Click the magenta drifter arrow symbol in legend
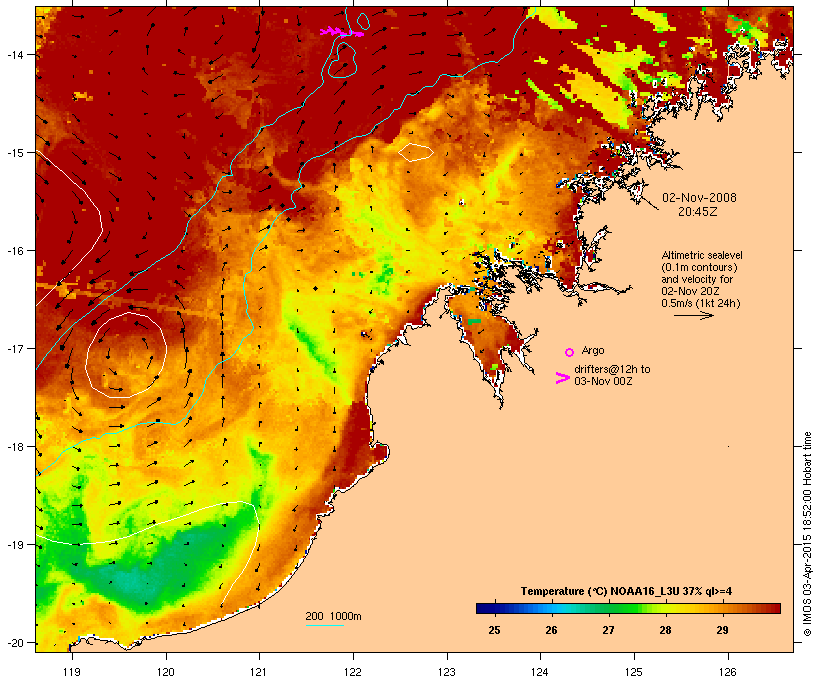The image size is (820, 680). tap(562, 378)
